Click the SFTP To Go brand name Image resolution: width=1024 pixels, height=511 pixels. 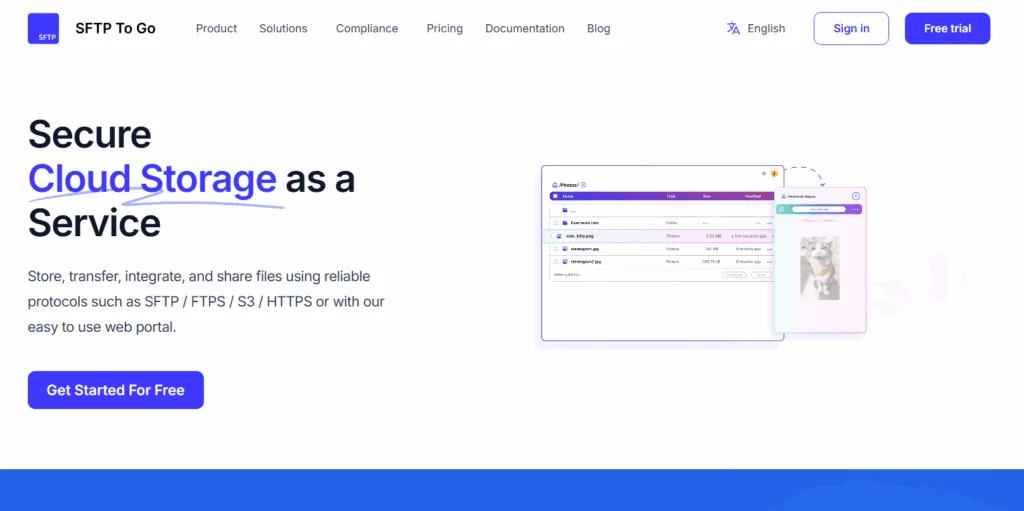pos(116,29)
